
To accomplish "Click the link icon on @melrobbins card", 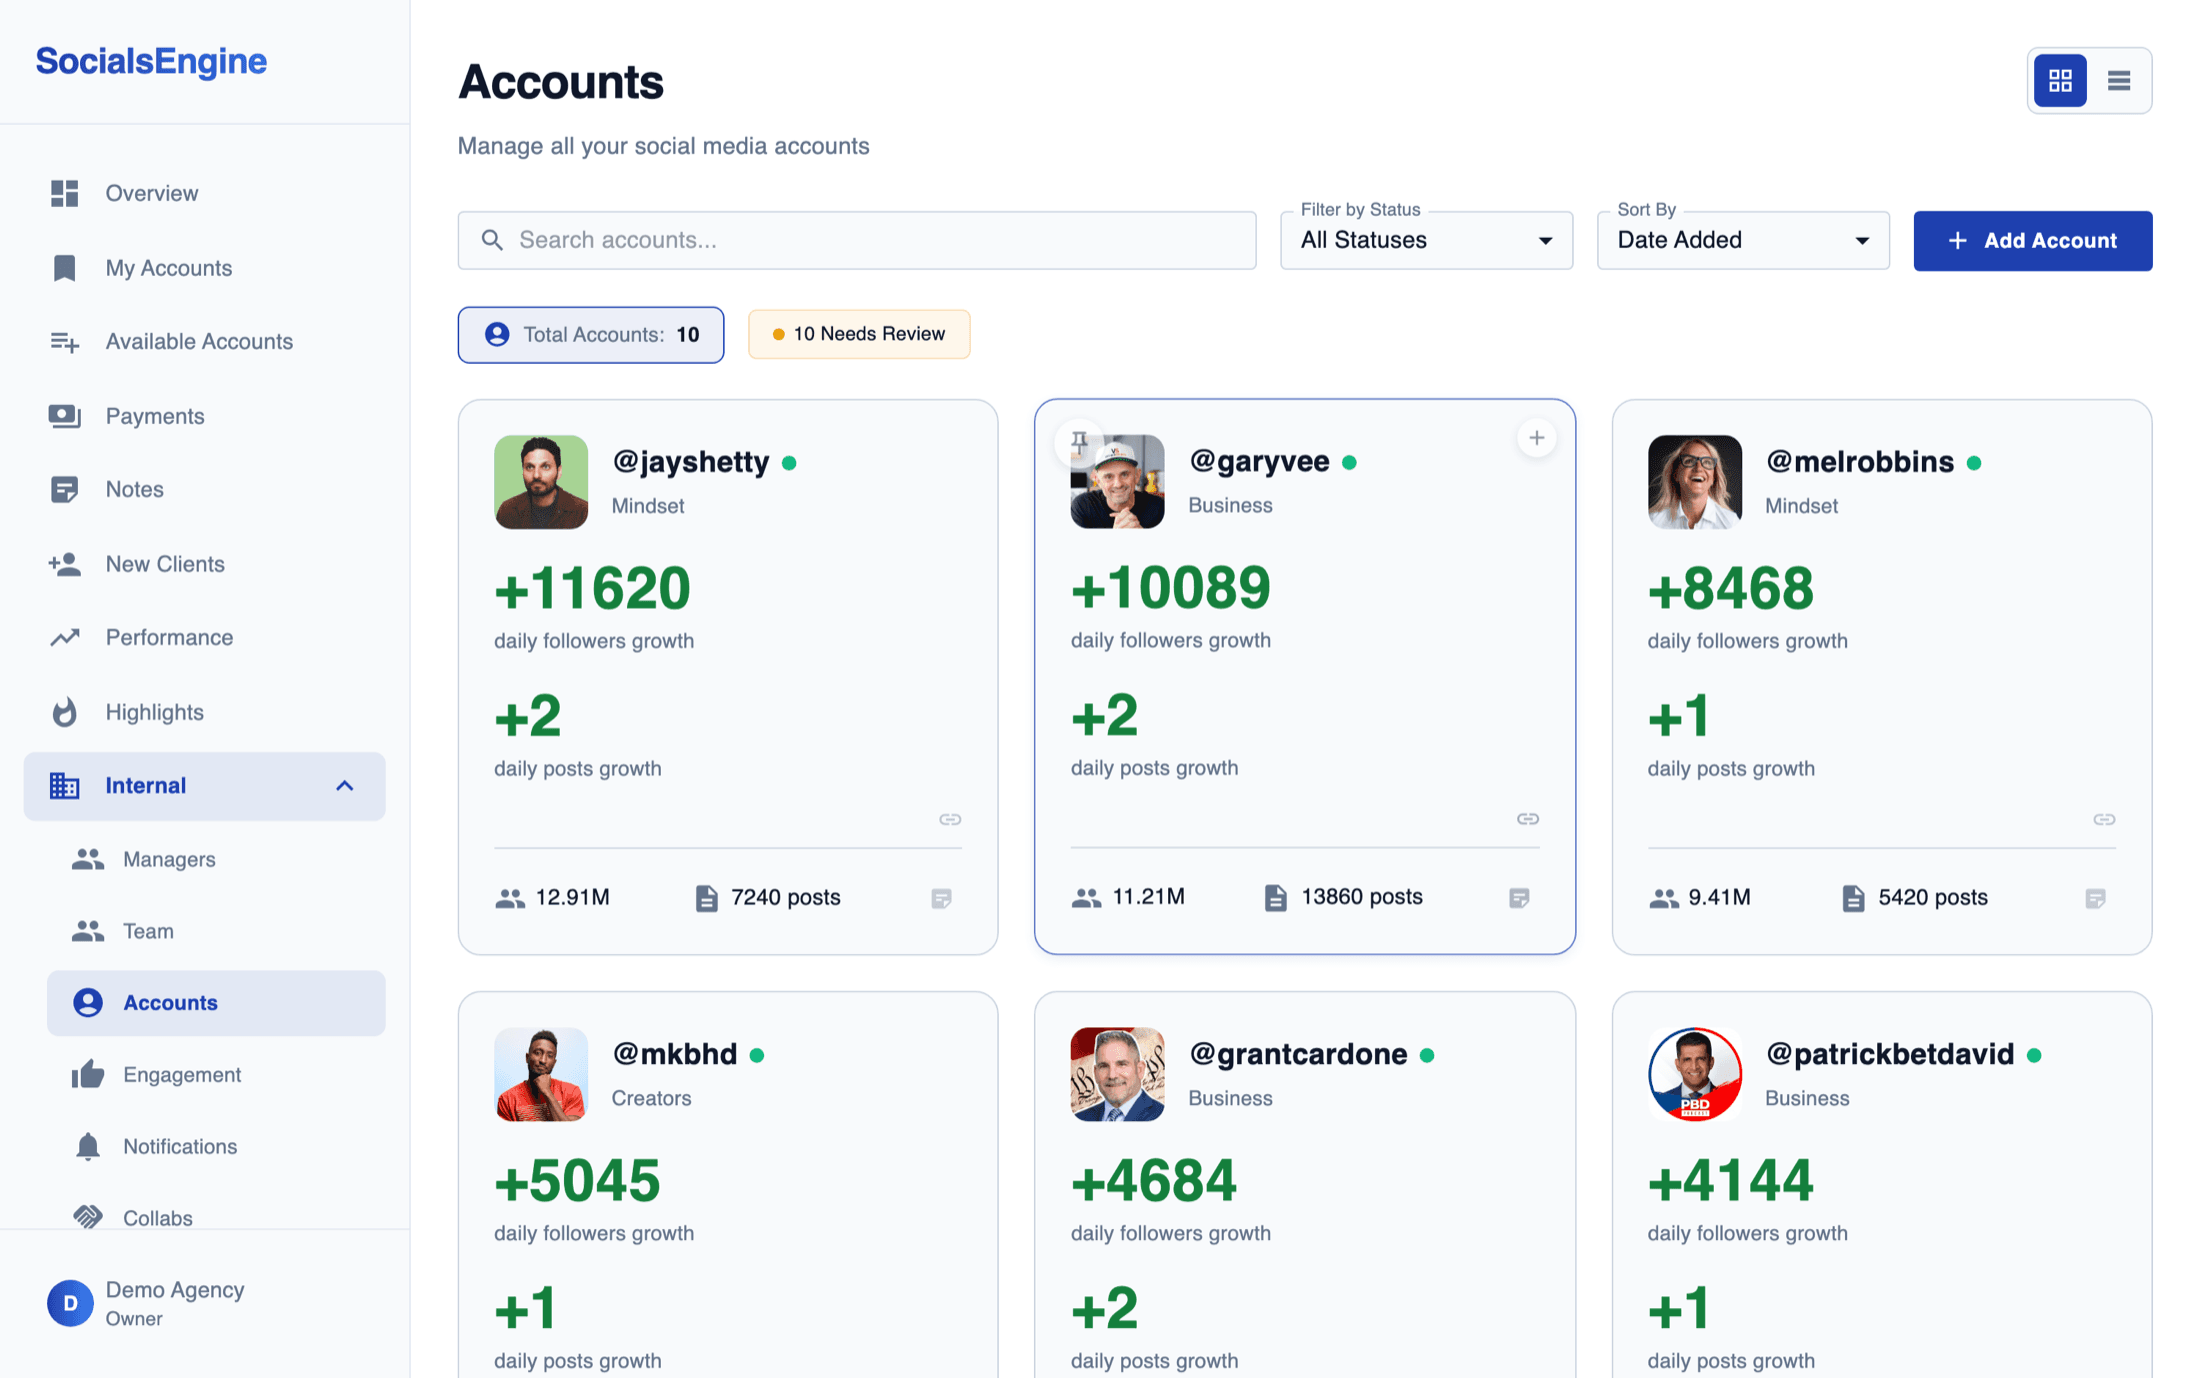I will click(x=2104, y=820).
